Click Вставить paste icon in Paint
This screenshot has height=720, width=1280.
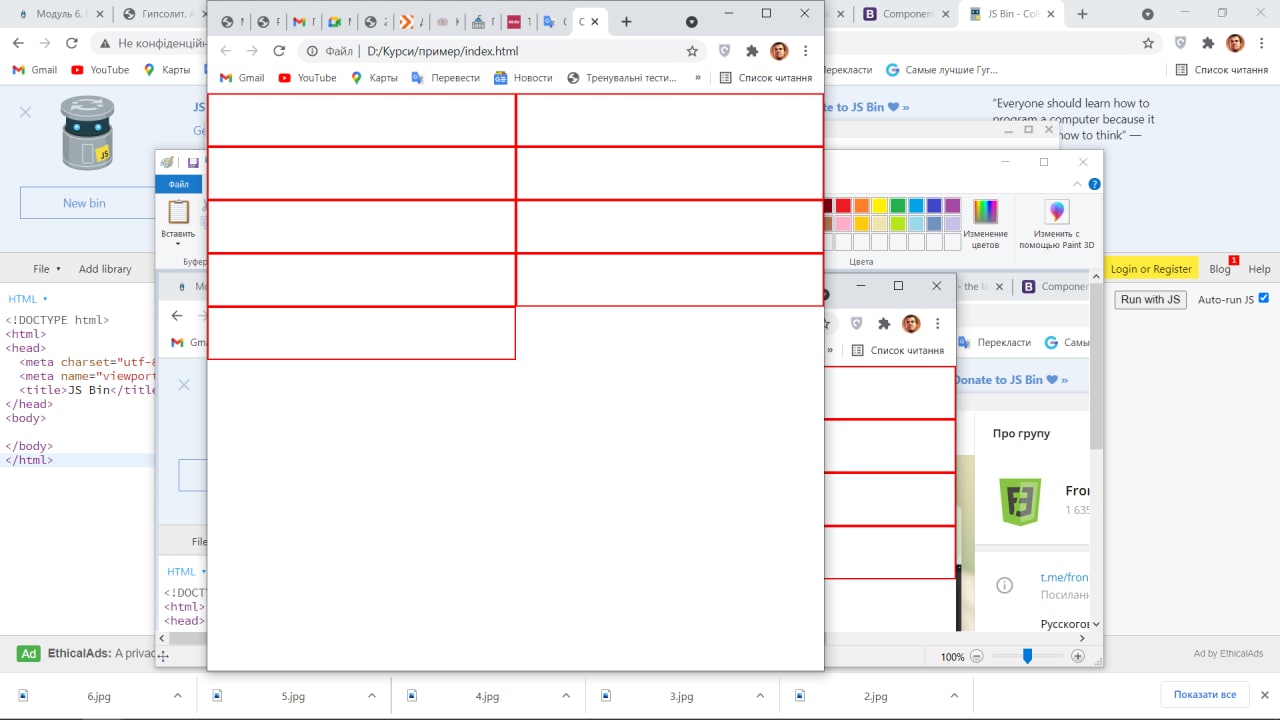pyautogui.click(x=178, y=212)
